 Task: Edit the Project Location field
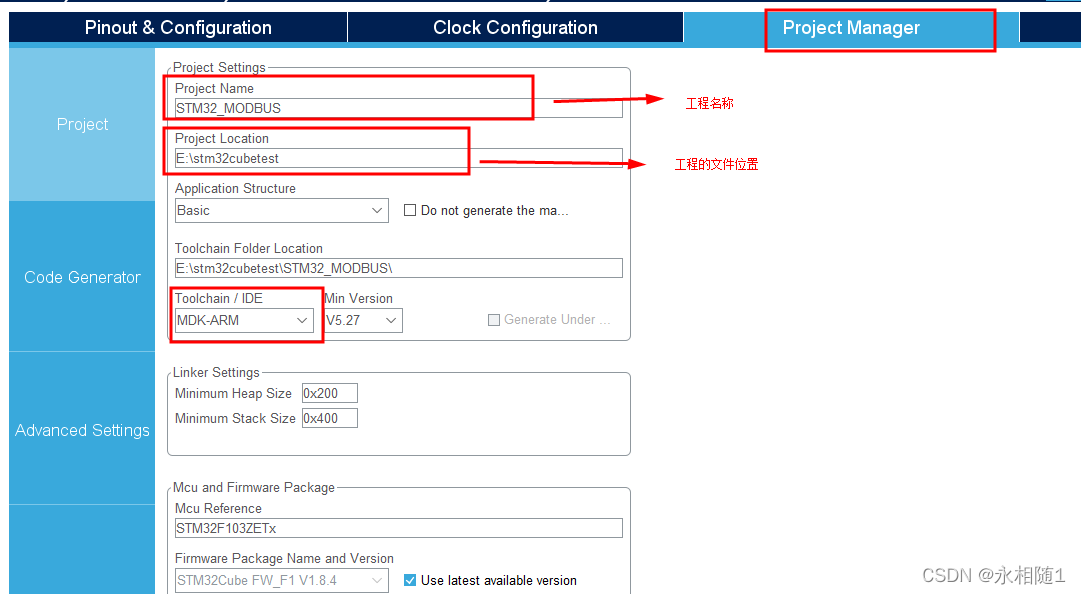pos(398,158)
